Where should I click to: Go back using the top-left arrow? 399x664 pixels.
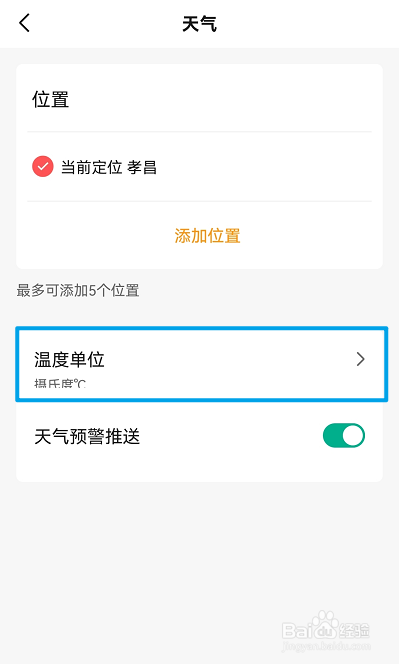25,23
